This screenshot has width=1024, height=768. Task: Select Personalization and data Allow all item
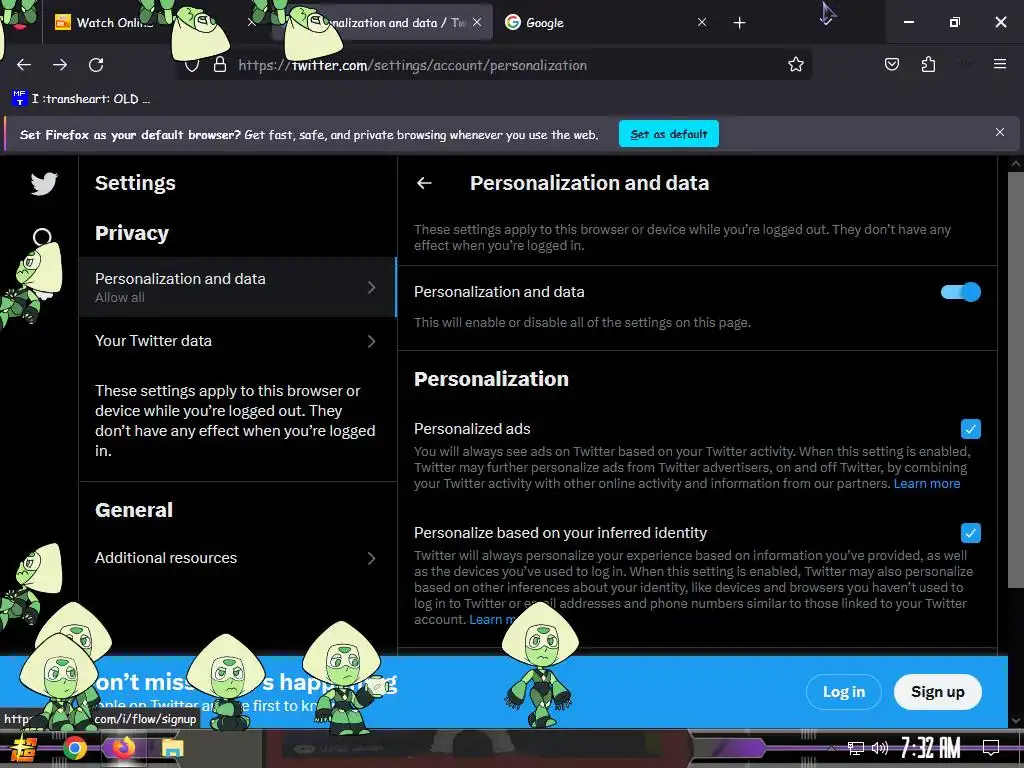tap(238, 287)
